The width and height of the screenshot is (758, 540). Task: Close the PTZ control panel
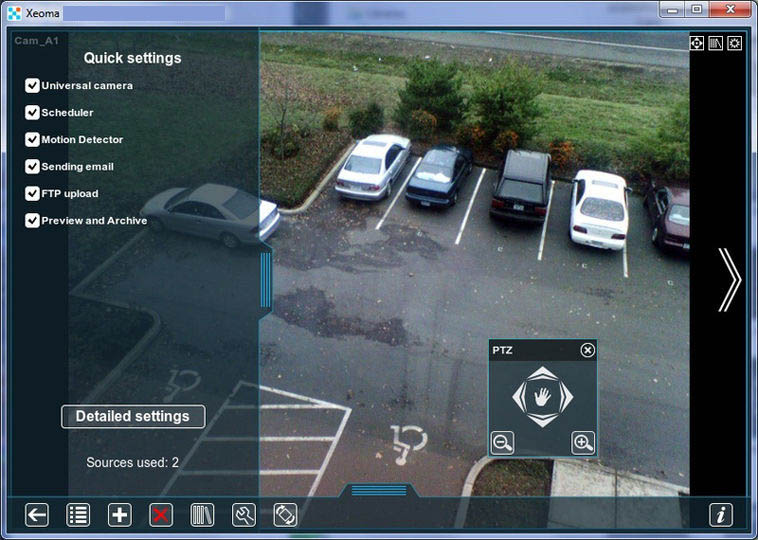click(587, 350)
